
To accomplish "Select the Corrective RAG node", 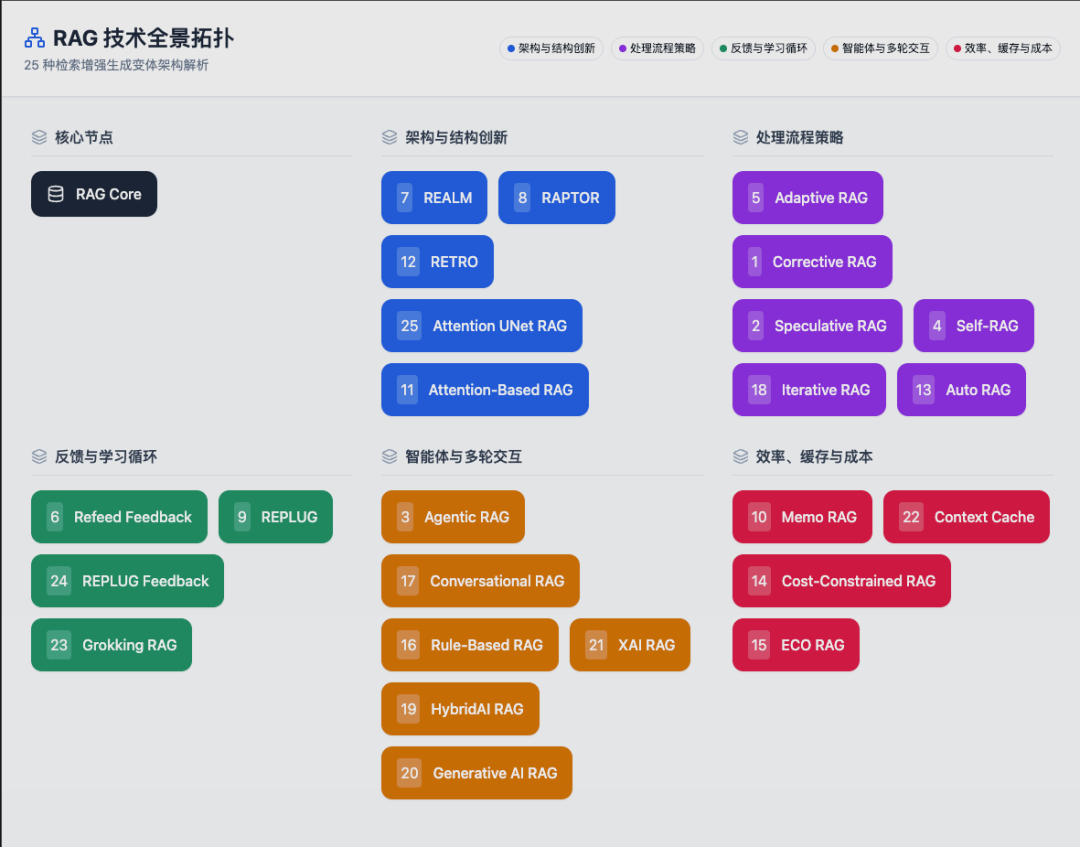I will point(812,261).
